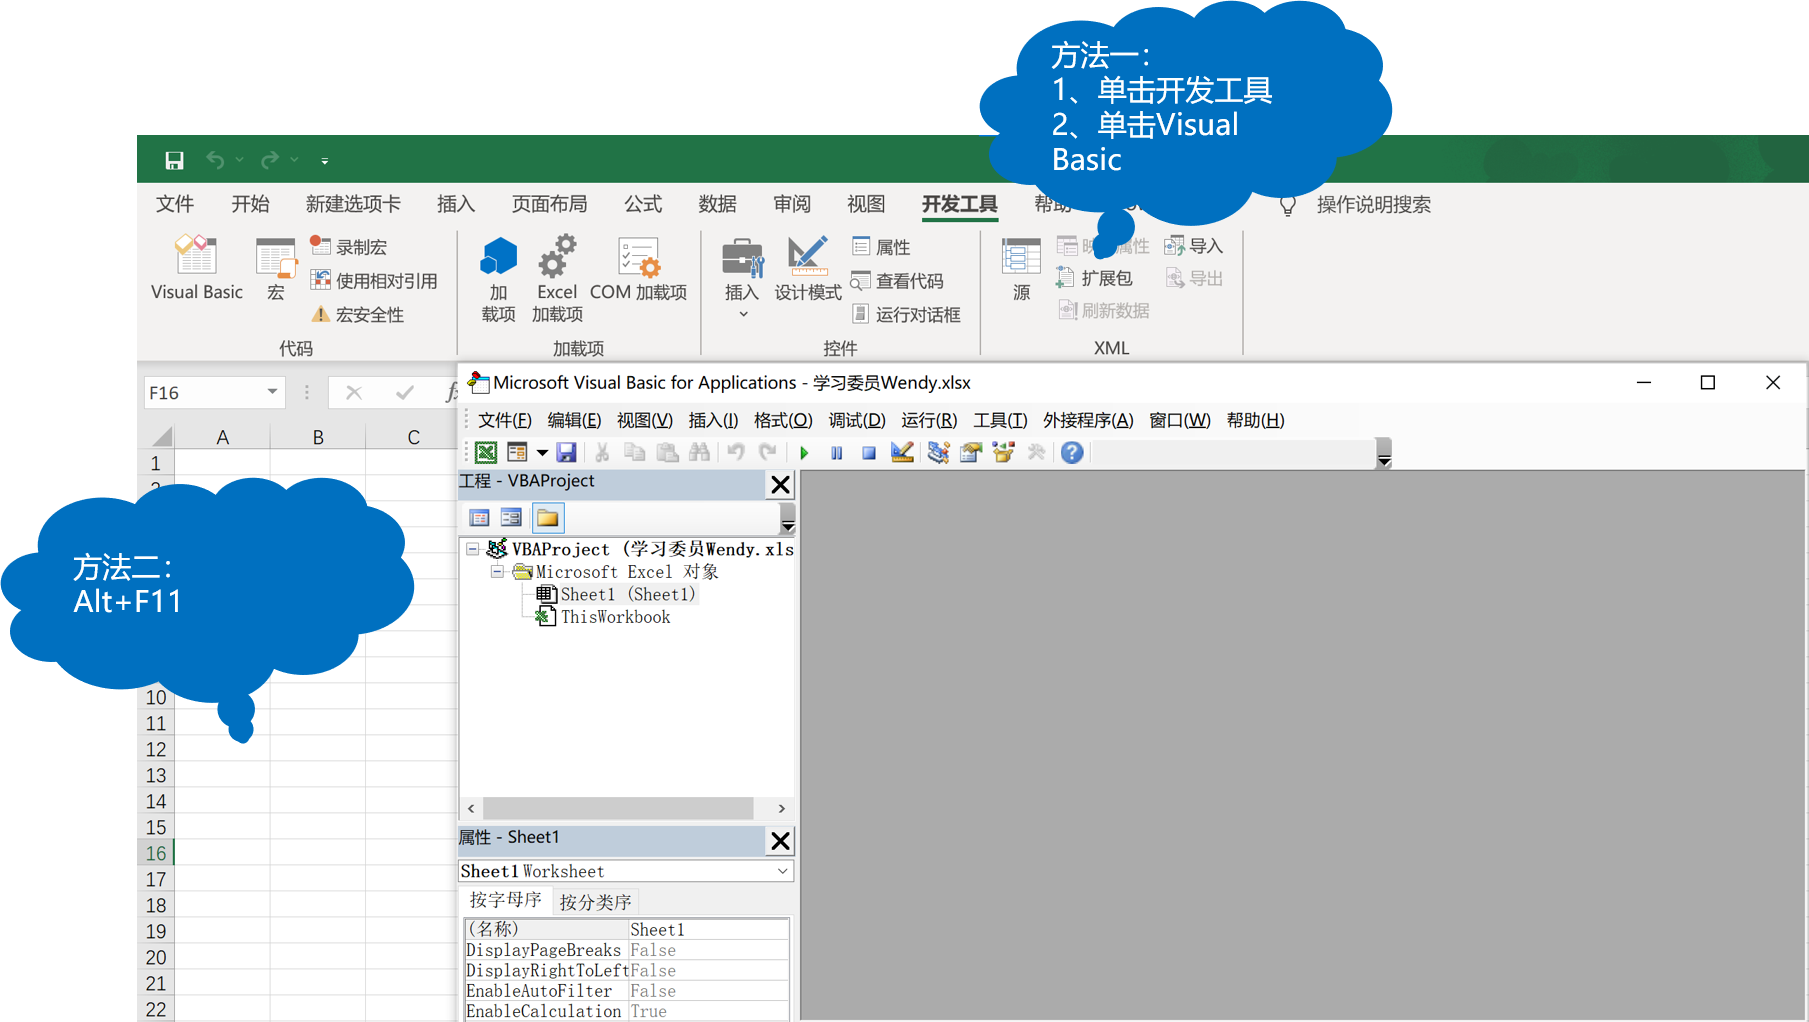This screenshot has height=1022, width=1809.
Task: Open COM Add-ins (COM 加载项)
Action: [638, 268]
